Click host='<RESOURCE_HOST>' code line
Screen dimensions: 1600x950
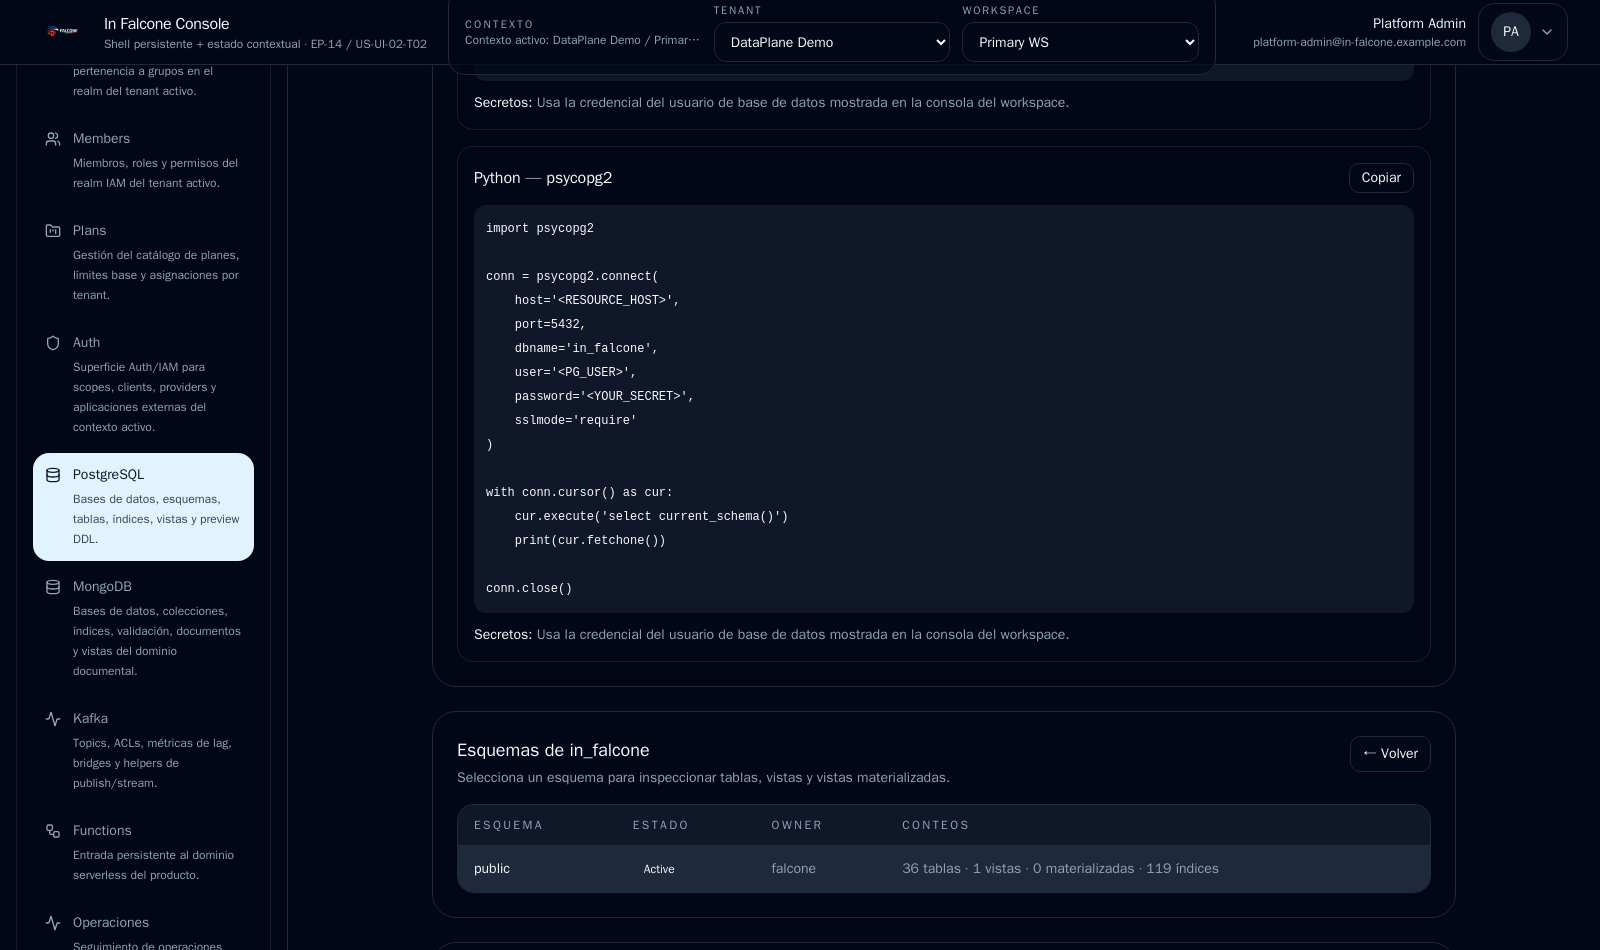[597, 301]
